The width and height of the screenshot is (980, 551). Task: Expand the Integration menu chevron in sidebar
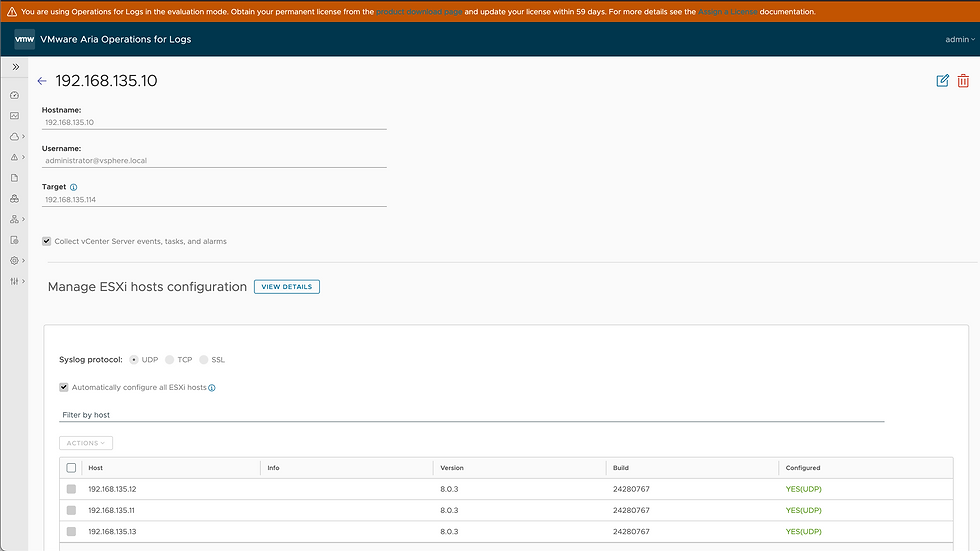pyautogui.click(x=24, y=219)
